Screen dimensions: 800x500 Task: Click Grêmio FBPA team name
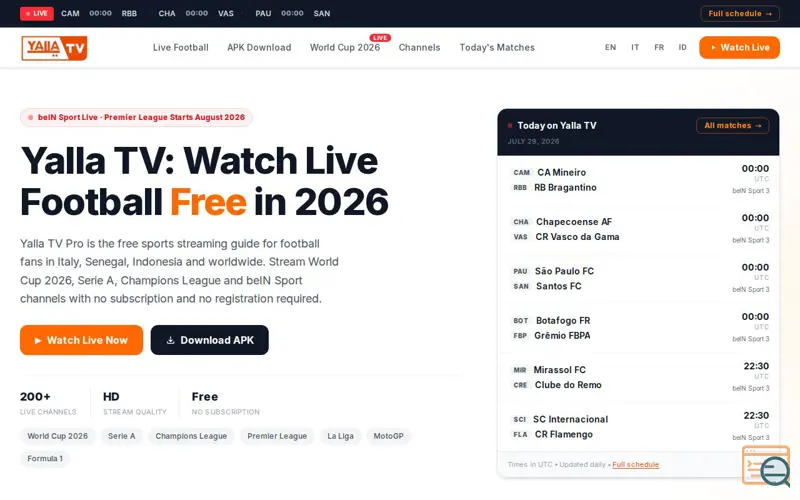pos(562,336)
